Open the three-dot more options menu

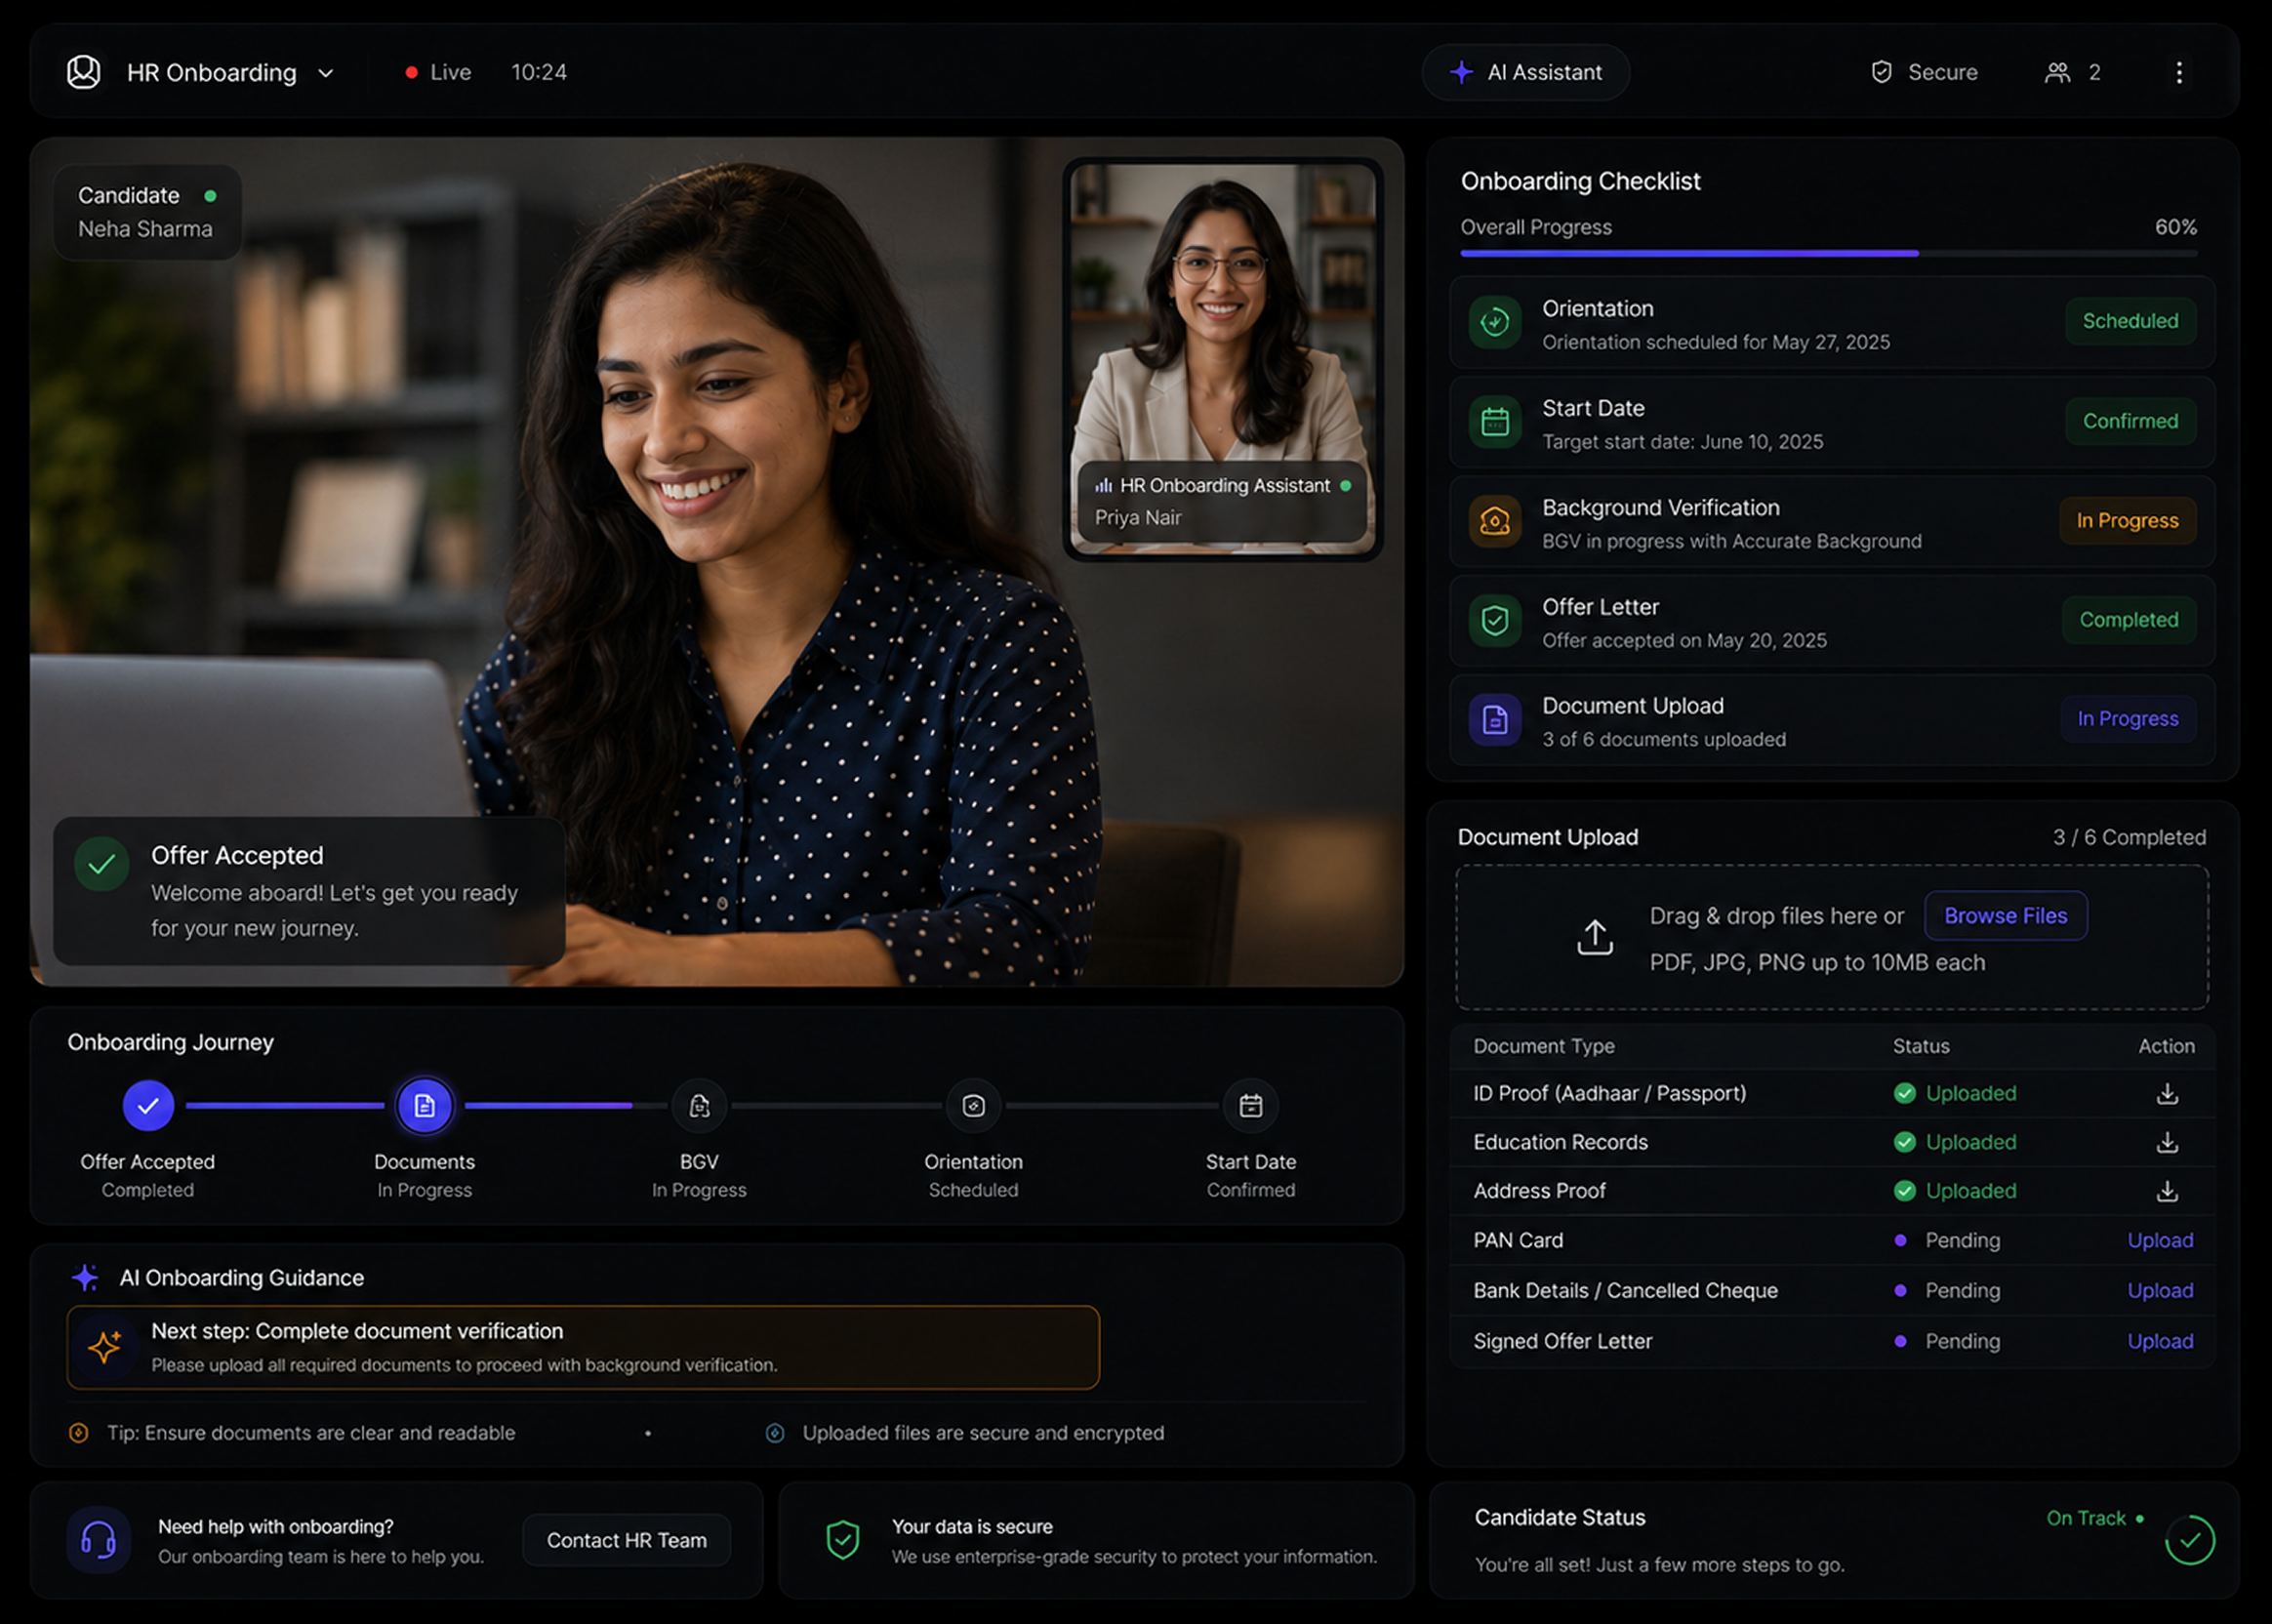(x=2179, y=72)
